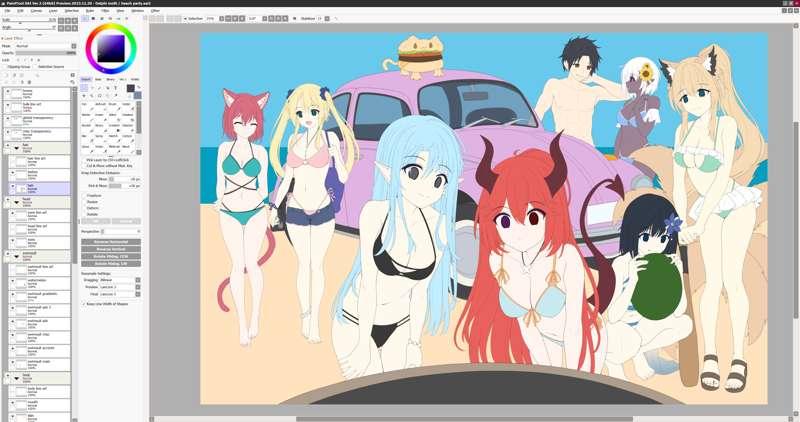
Task: Click the Reverse Vertical button
Action: pyautogui.click(x=111, y=249)
